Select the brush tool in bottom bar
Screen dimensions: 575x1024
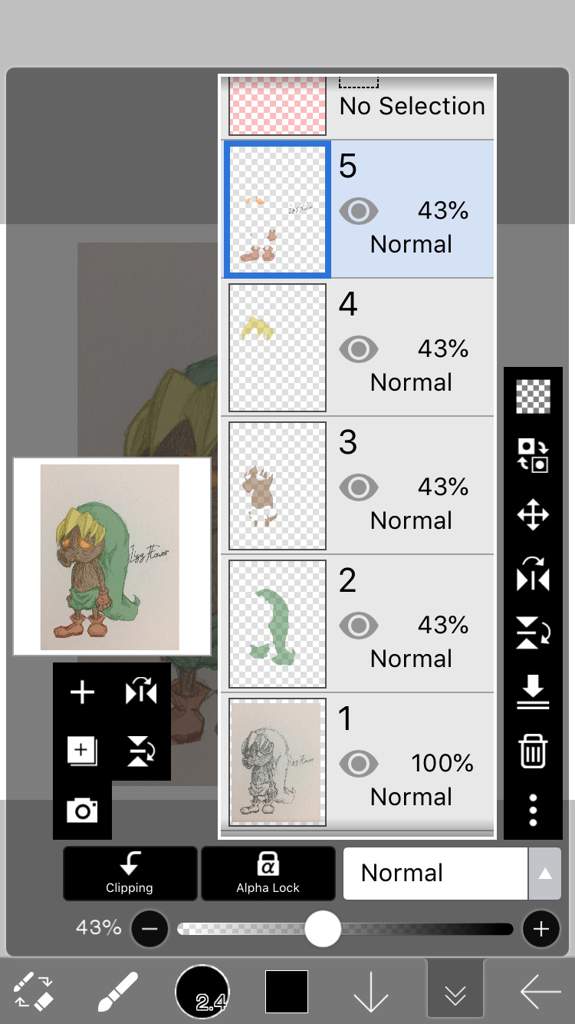point(118,991)
